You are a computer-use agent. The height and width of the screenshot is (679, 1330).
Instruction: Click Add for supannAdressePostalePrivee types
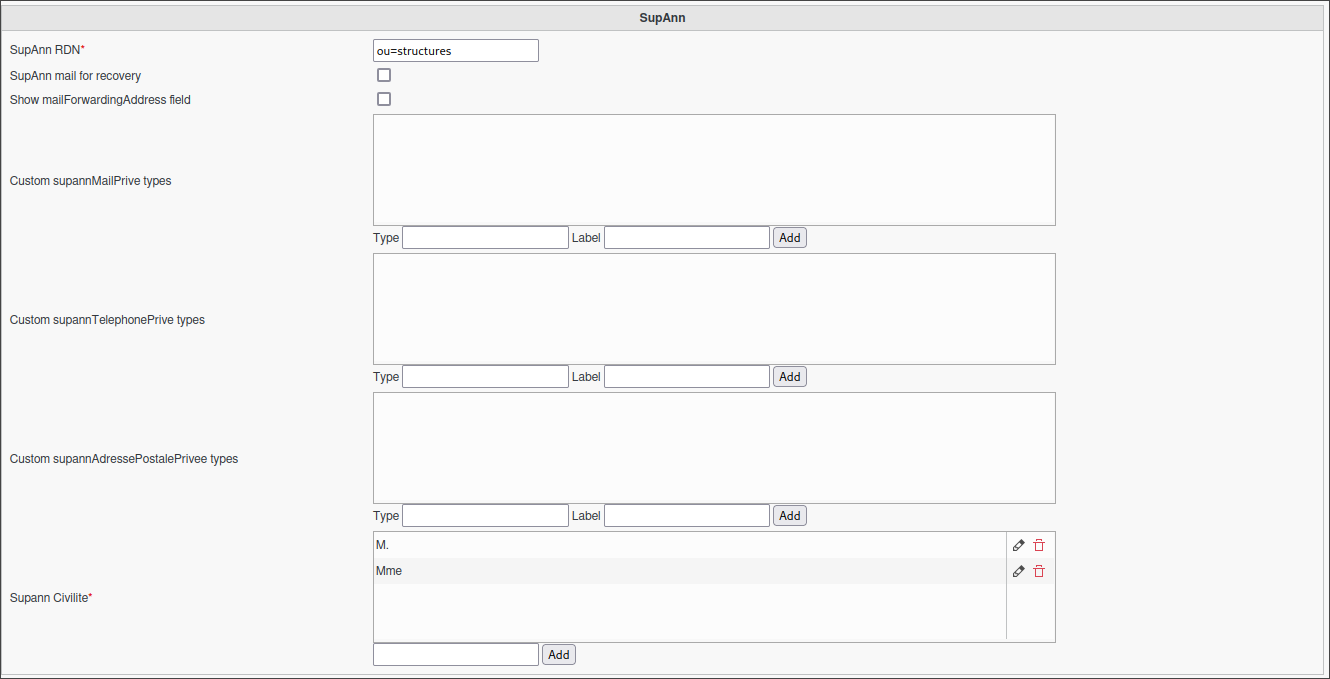click(x=790, y=516)
